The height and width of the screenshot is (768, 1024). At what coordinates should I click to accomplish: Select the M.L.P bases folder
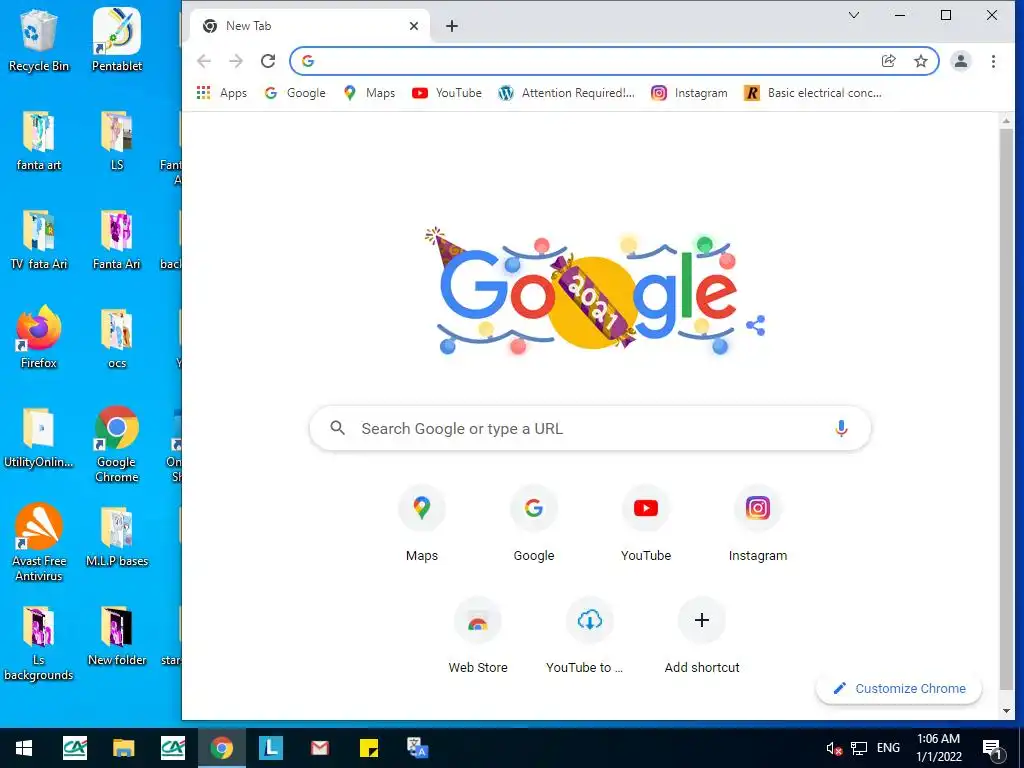point(117,537)
